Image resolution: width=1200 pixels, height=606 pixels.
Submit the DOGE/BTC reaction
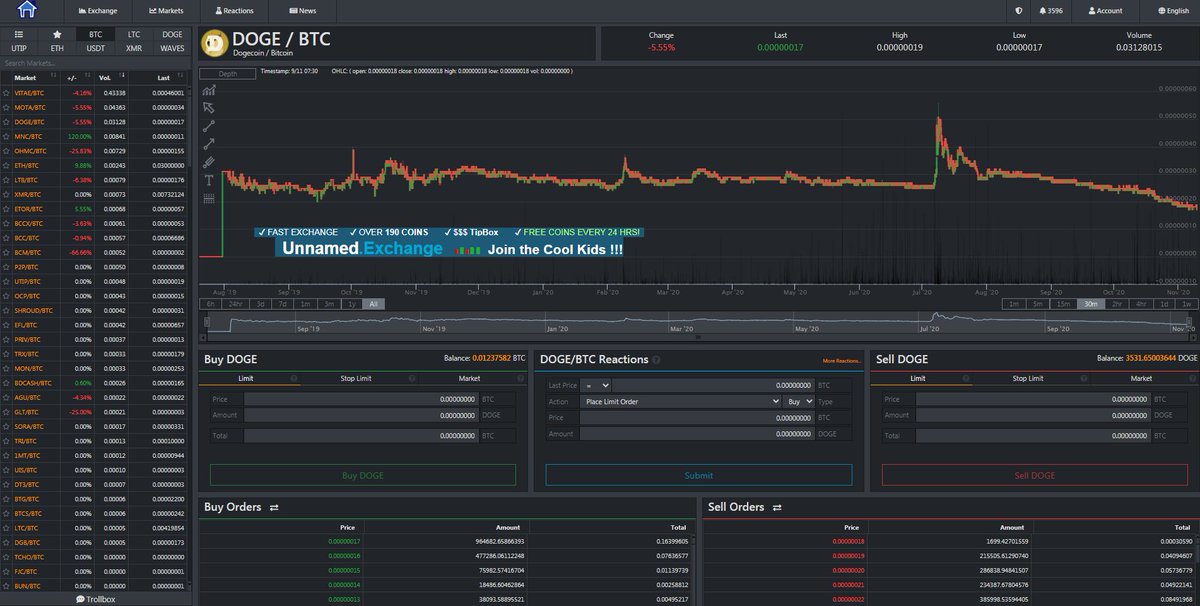tap(699, 475)
